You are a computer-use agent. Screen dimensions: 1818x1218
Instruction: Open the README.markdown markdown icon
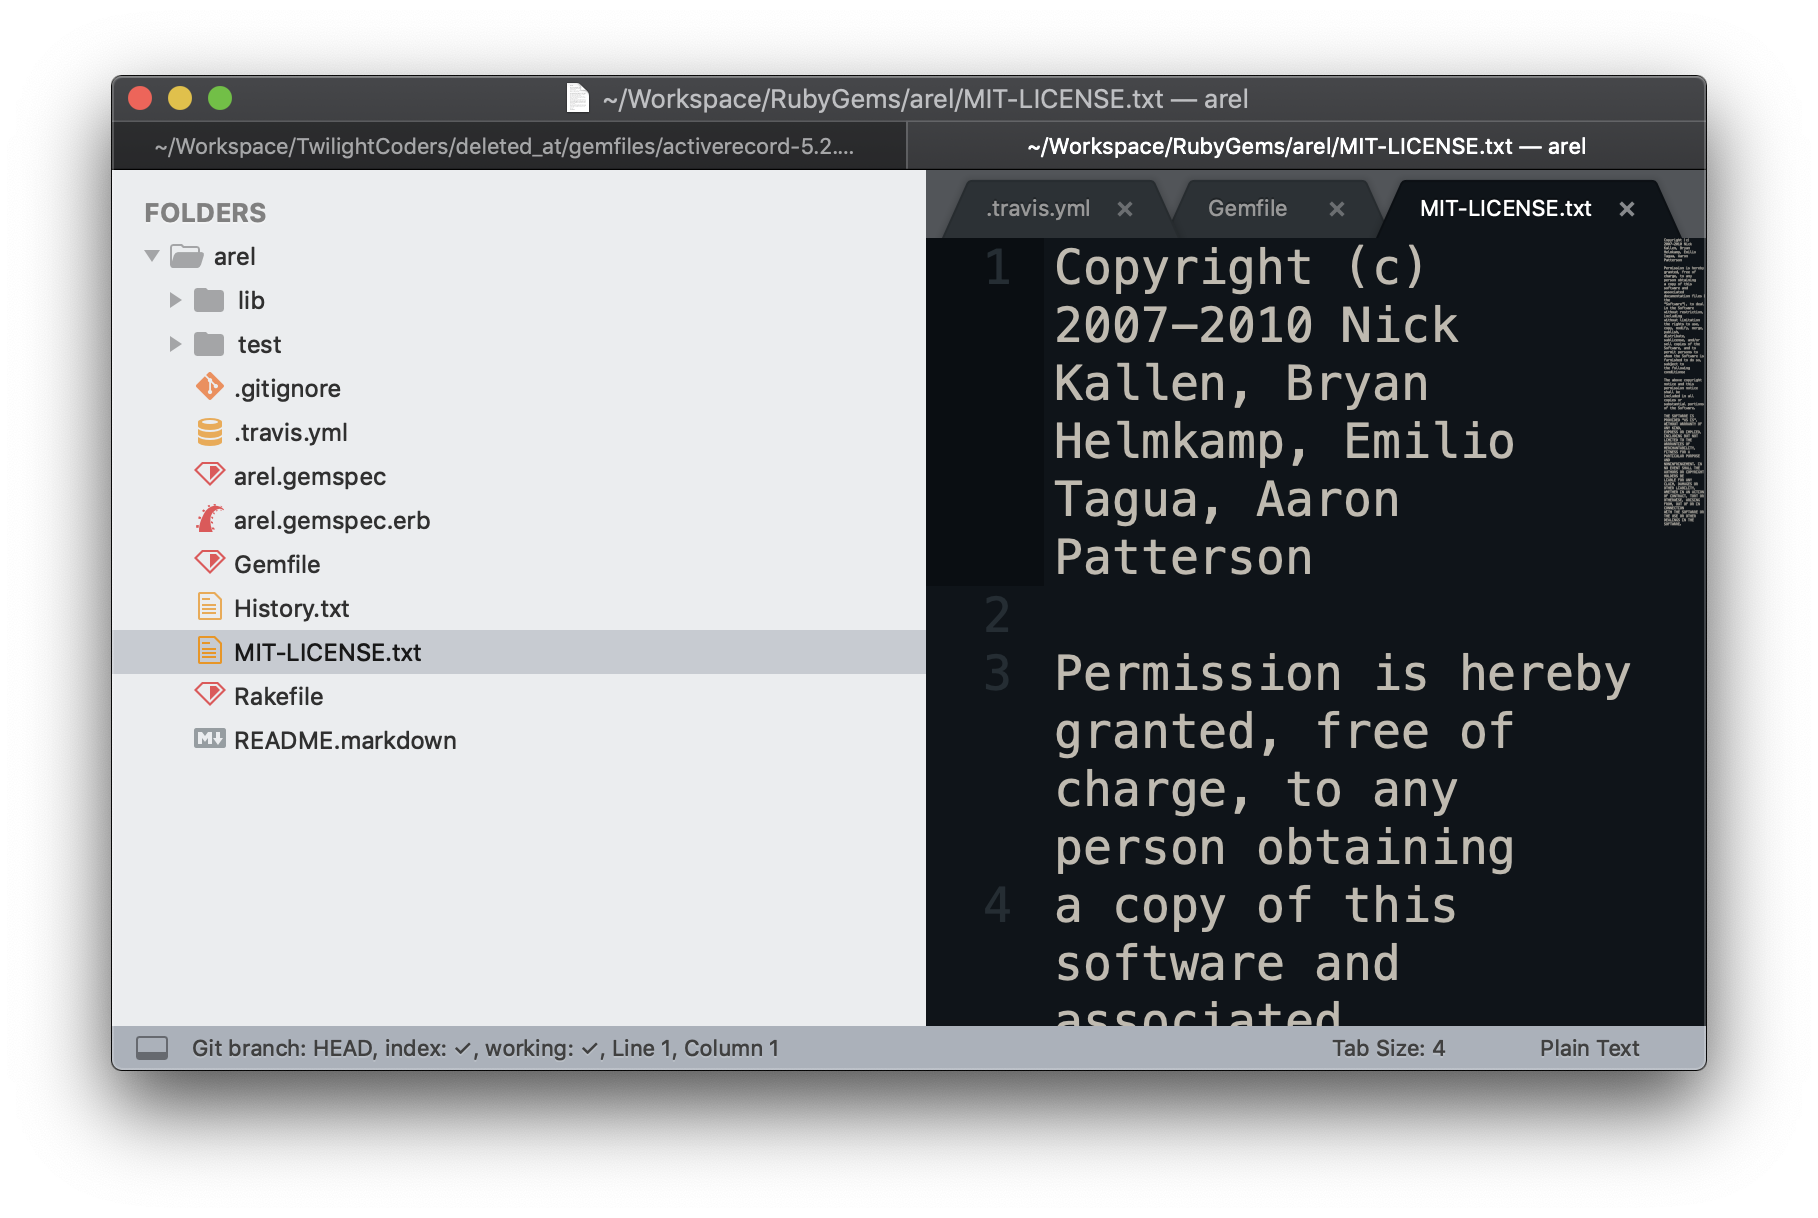(209, 740)
